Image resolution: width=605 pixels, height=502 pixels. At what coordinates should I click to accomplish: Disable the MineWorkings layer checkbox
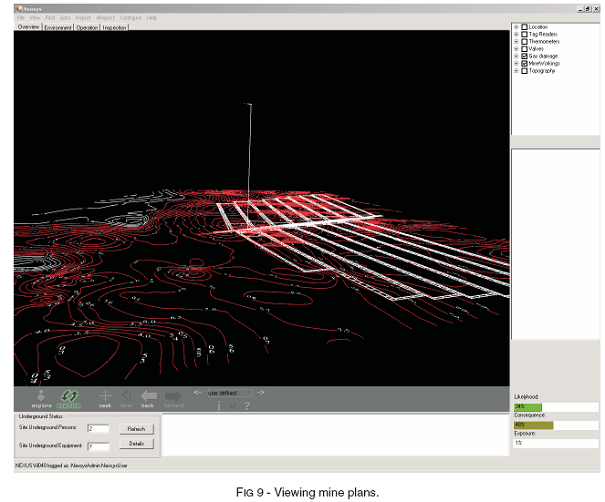525,63
